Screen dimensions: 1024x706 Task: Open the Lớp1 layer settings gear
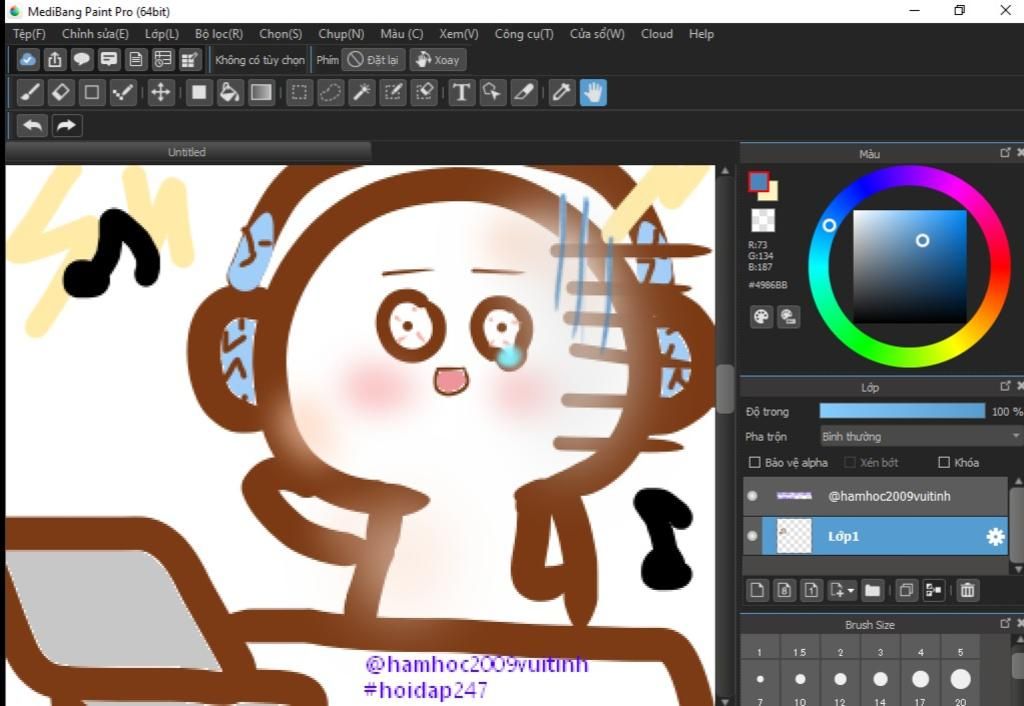point(995,536)
